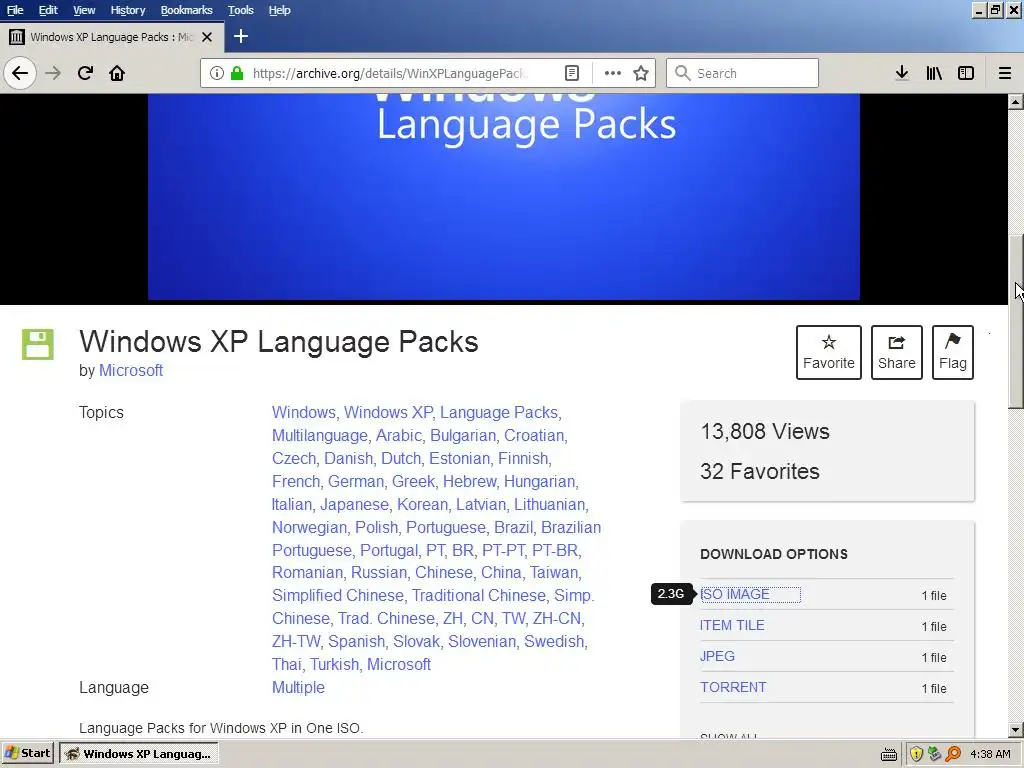The height and width of the screenshot is (768, 1024).
Task: Click the Search input box
Action: (x=743, y=73)
